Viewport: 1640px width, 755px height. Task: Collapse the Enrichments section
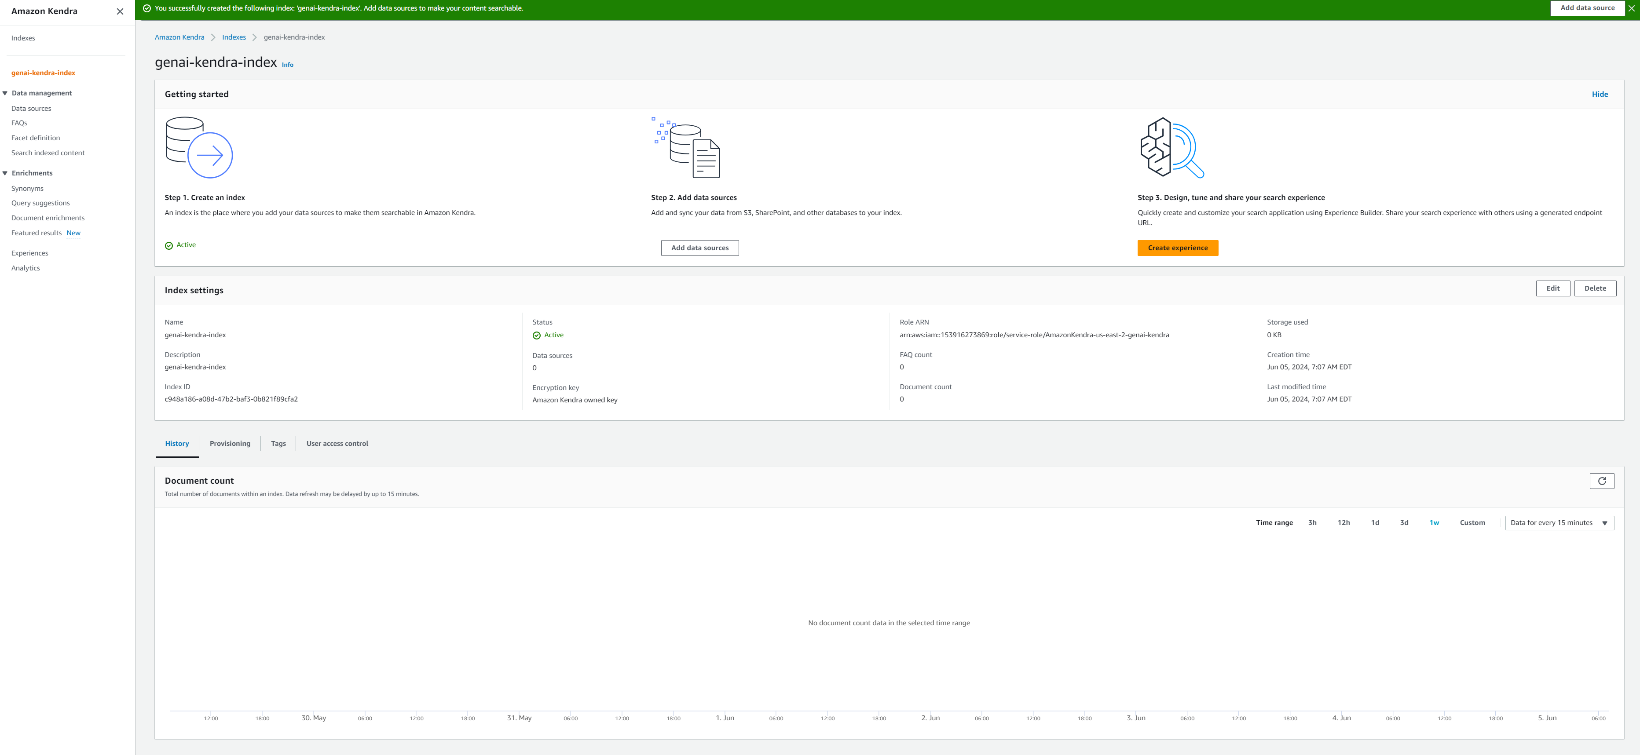5,173
